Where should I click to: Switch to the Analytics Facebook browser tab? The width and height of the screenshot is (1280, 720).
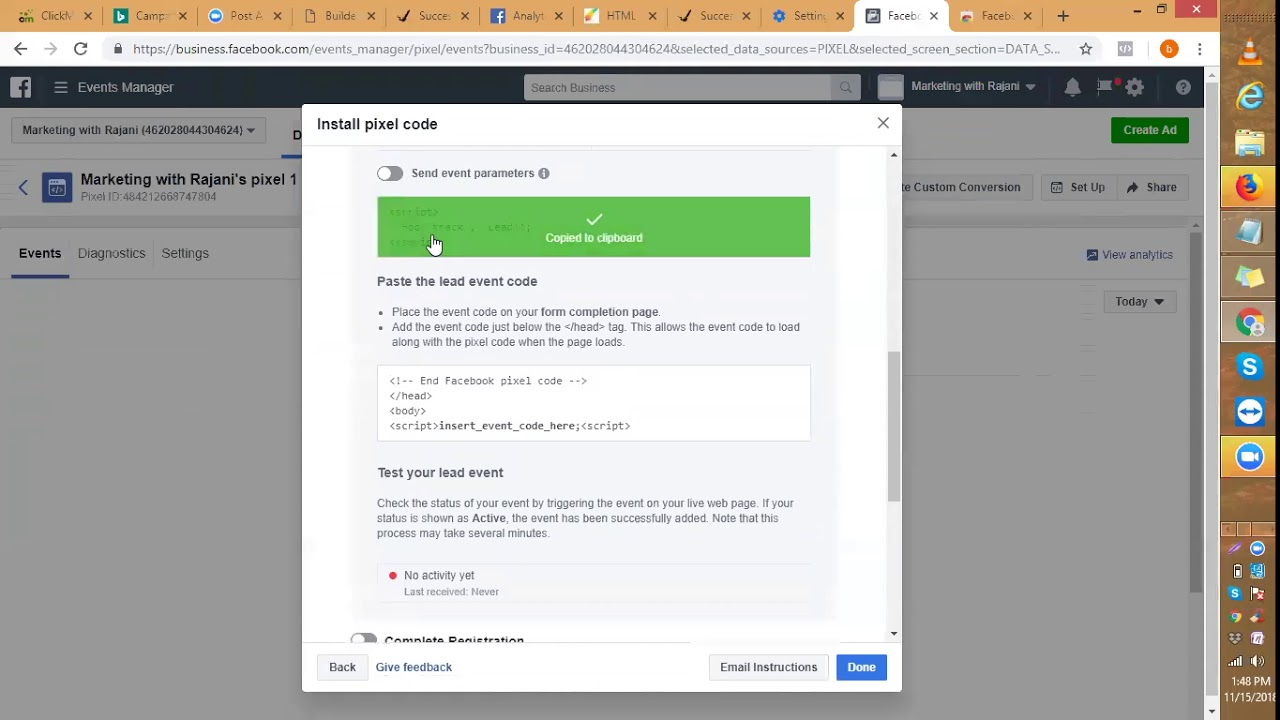coord(526,16)
